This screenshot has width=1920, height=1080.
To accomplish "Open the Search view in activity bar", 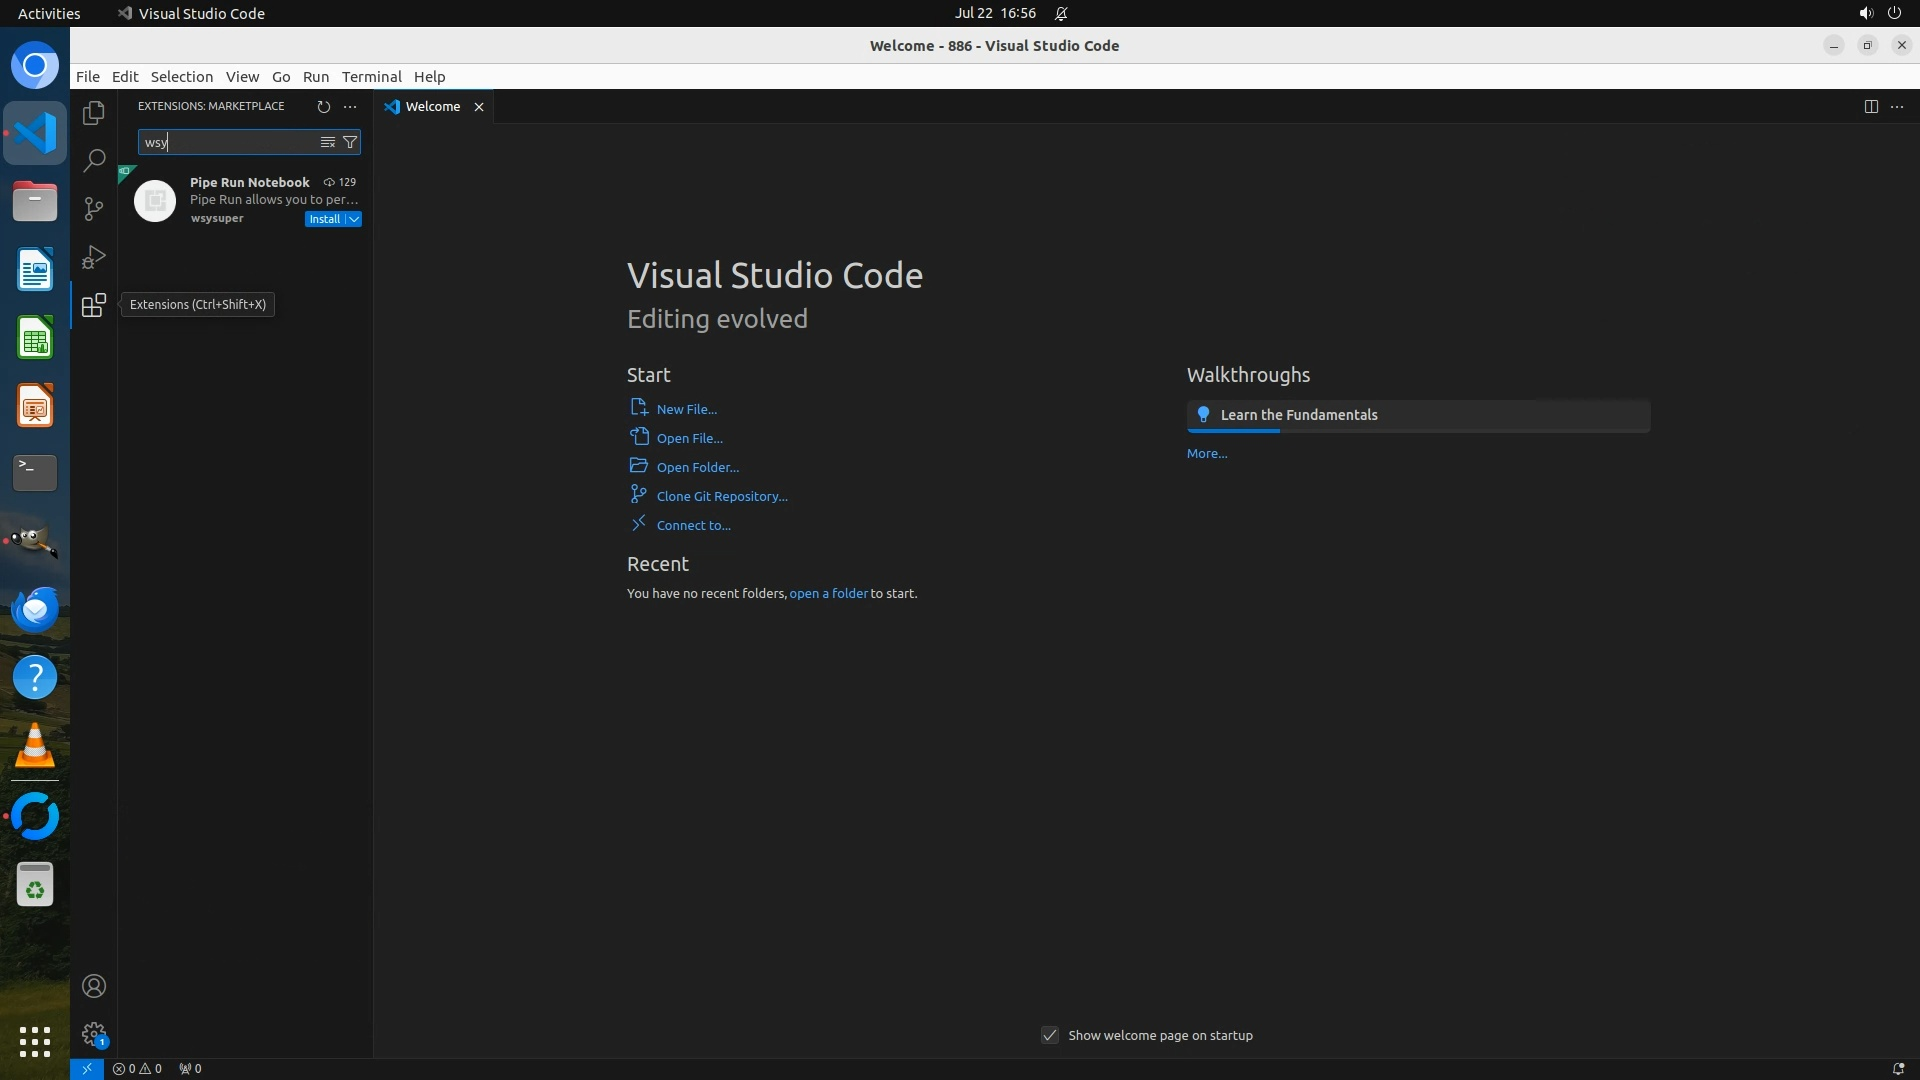I will 94,160.
